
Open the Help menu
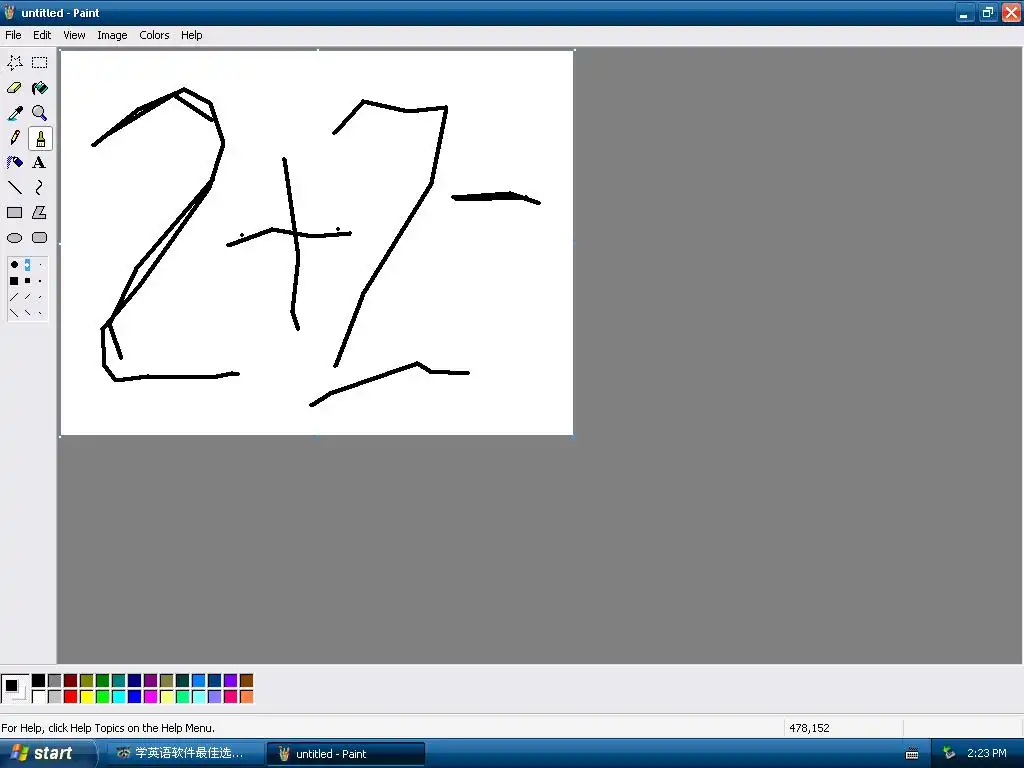(191, 35)
